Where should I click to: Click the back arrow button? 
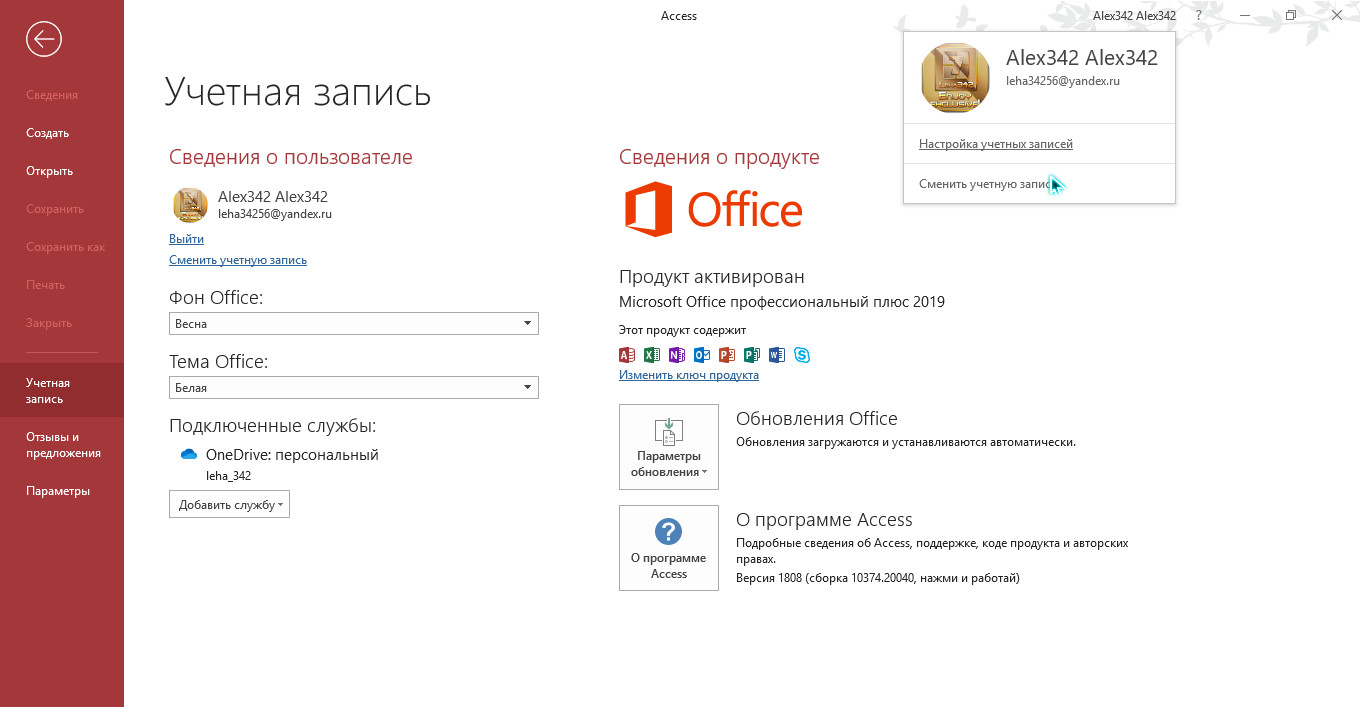pyautogui.click(x=43, y=39)
